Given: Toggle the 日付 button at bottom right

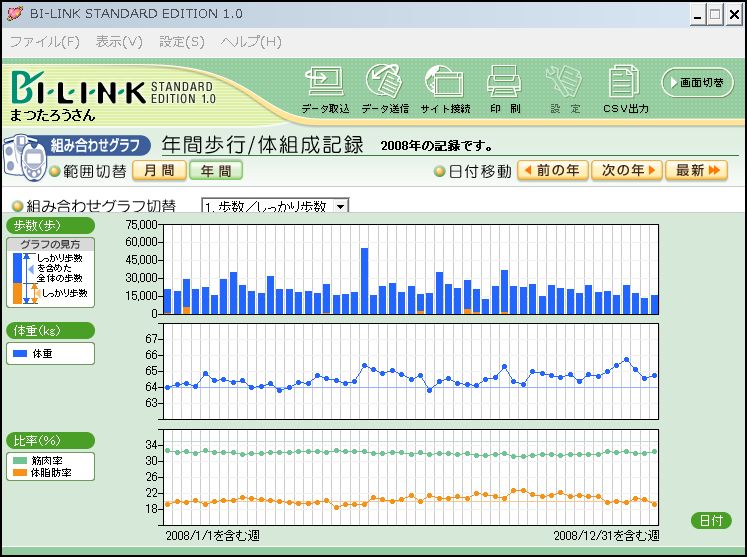Looking at the screenshot, I should coord(711,521).
